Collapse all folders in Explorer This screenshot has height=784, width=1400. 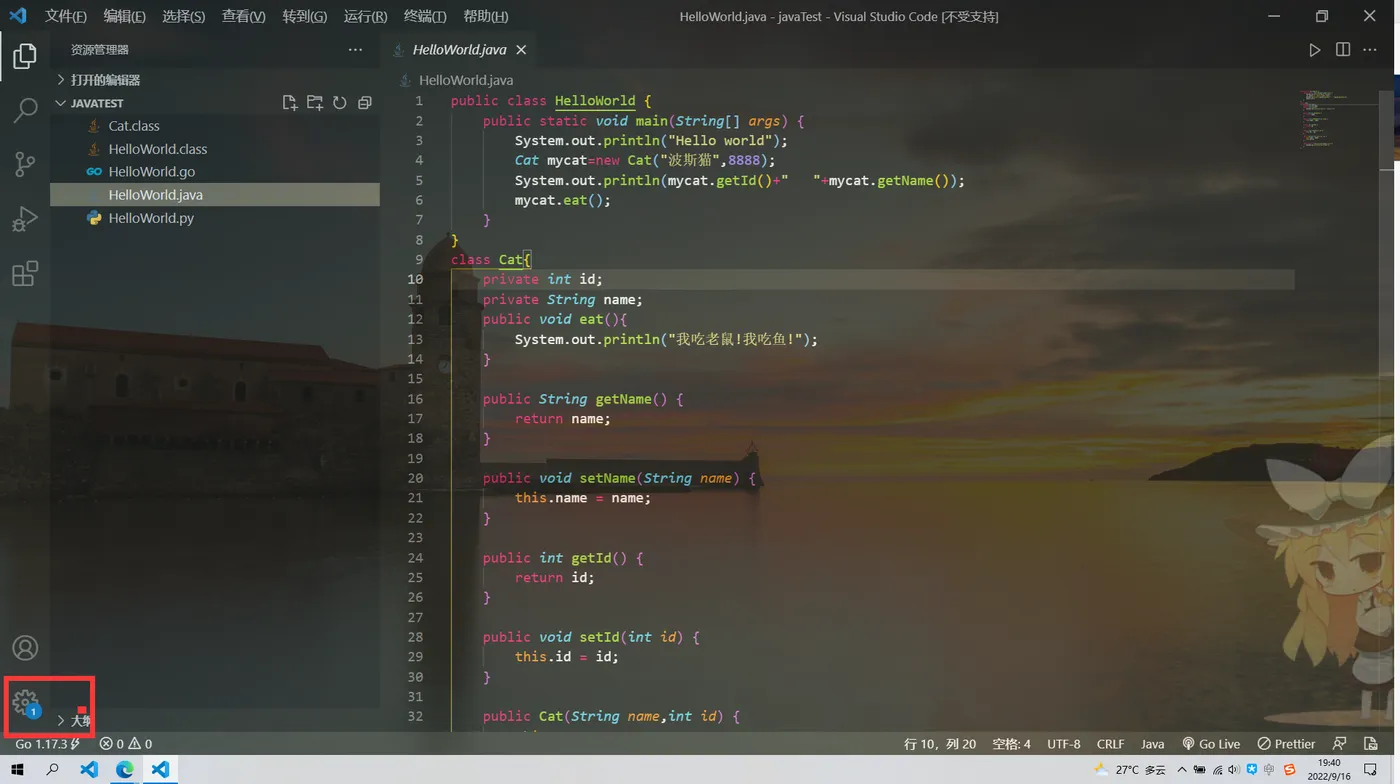[365, 103]
